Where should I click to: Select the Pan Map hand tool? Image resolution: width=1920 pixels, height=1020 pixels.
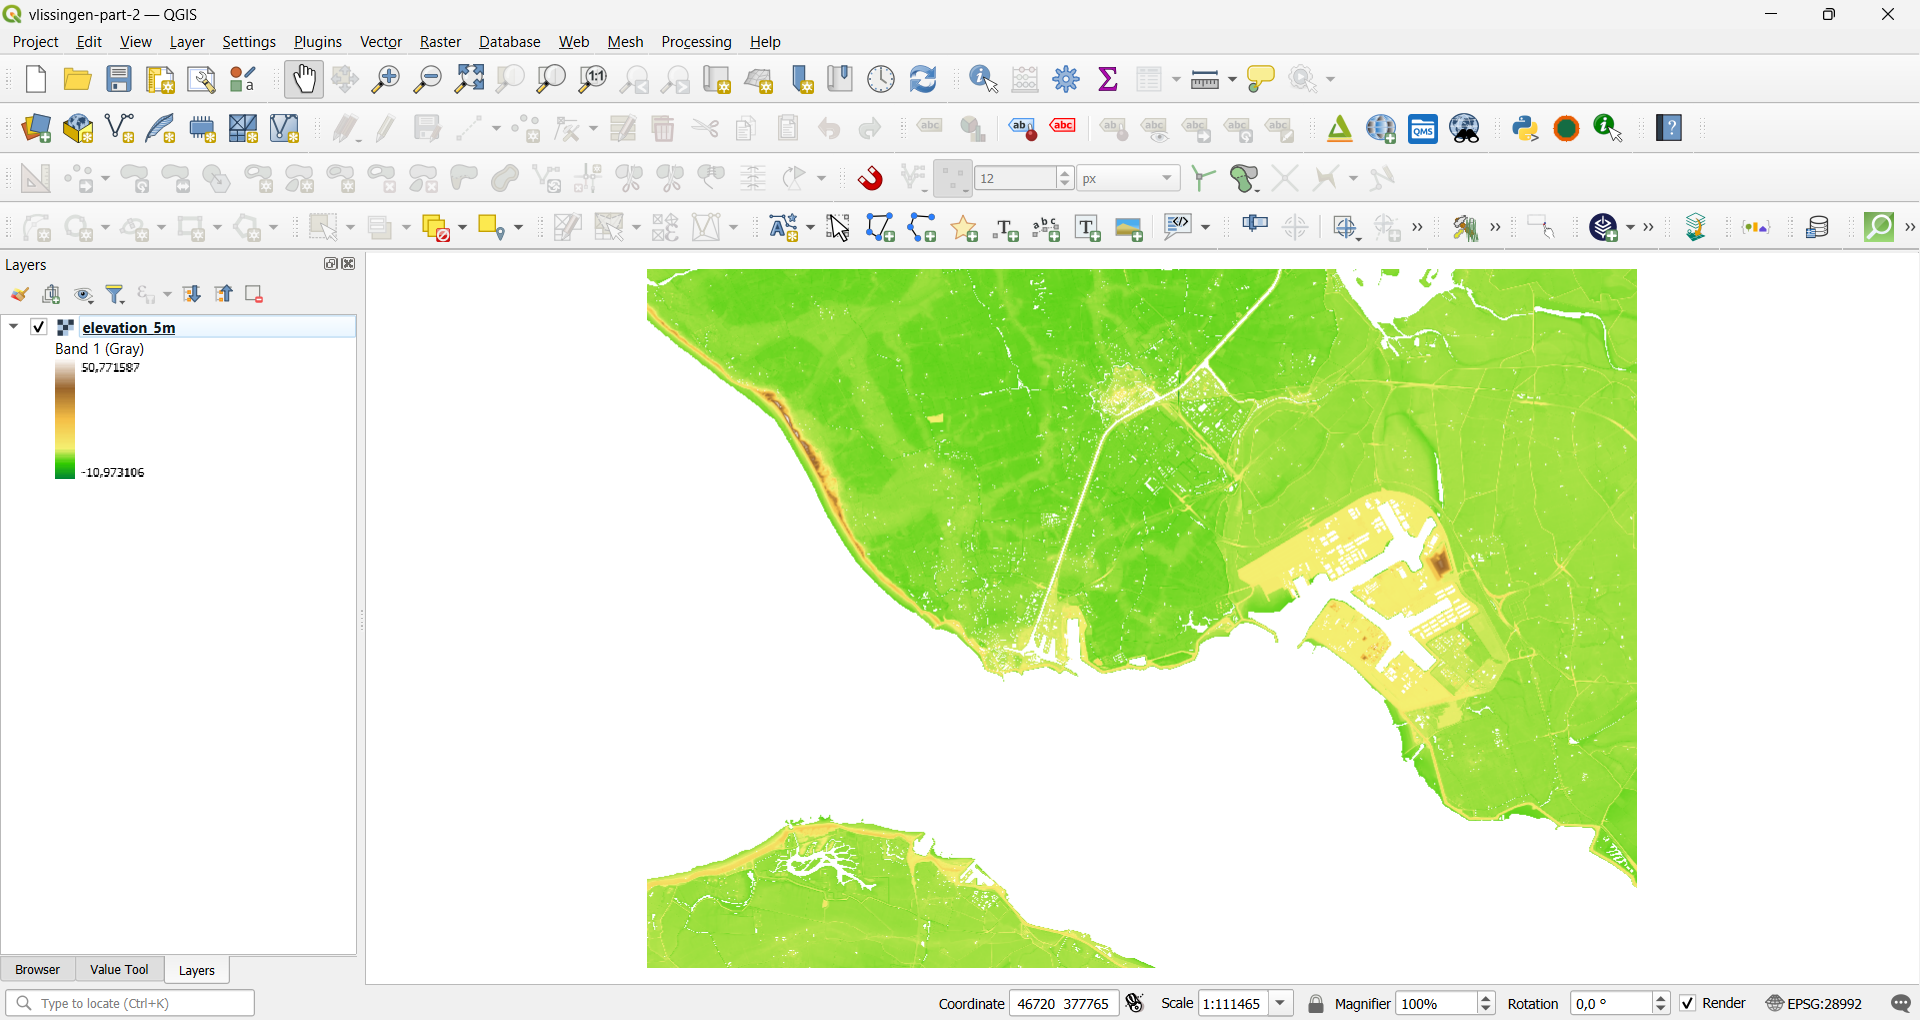304,79
